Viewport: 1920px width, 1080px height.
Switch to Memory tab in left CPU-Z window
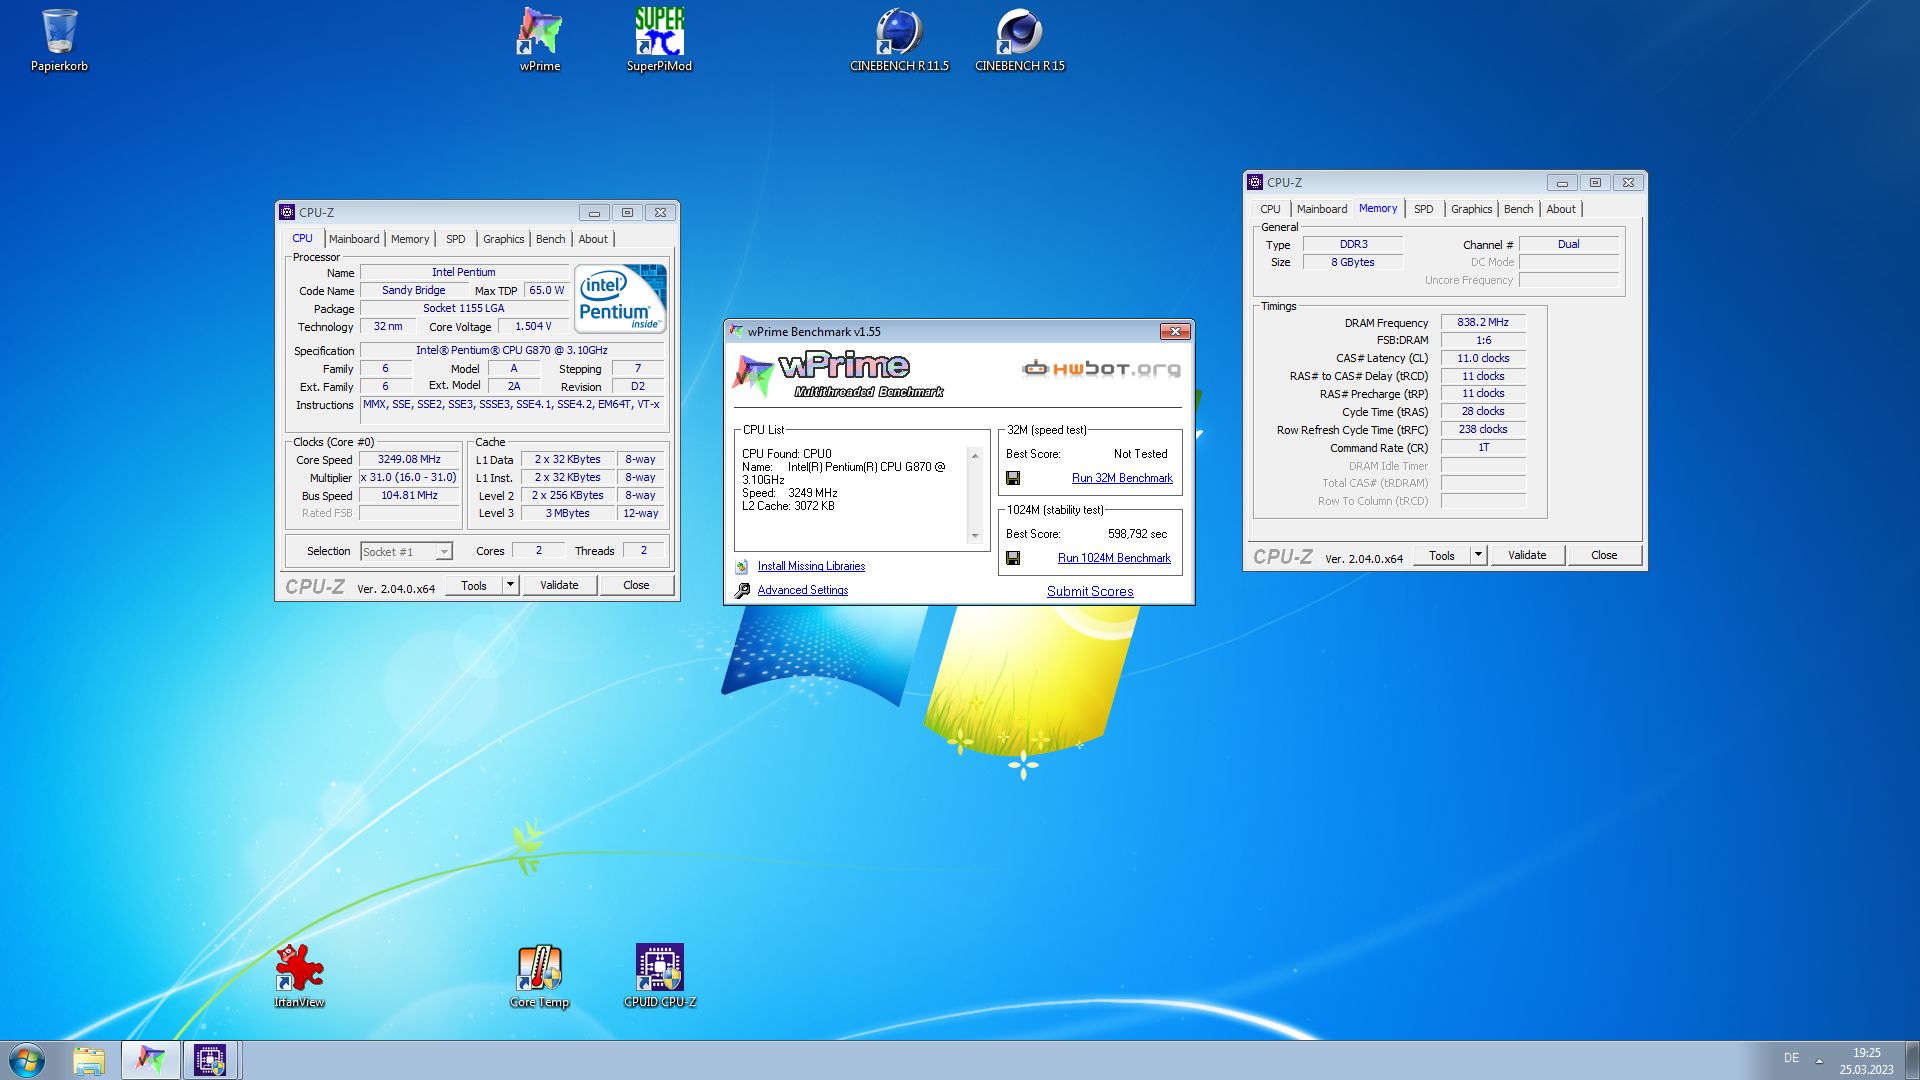pyautogui.click(x=410, y=239)
